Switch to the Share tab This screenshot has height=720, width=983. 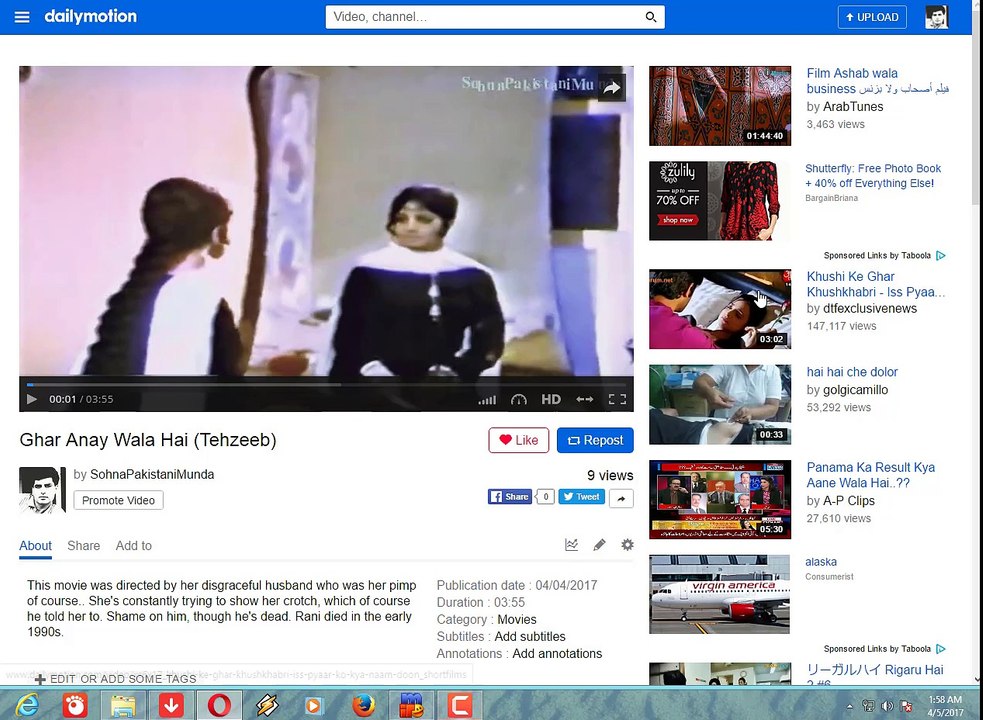[83, 546]
